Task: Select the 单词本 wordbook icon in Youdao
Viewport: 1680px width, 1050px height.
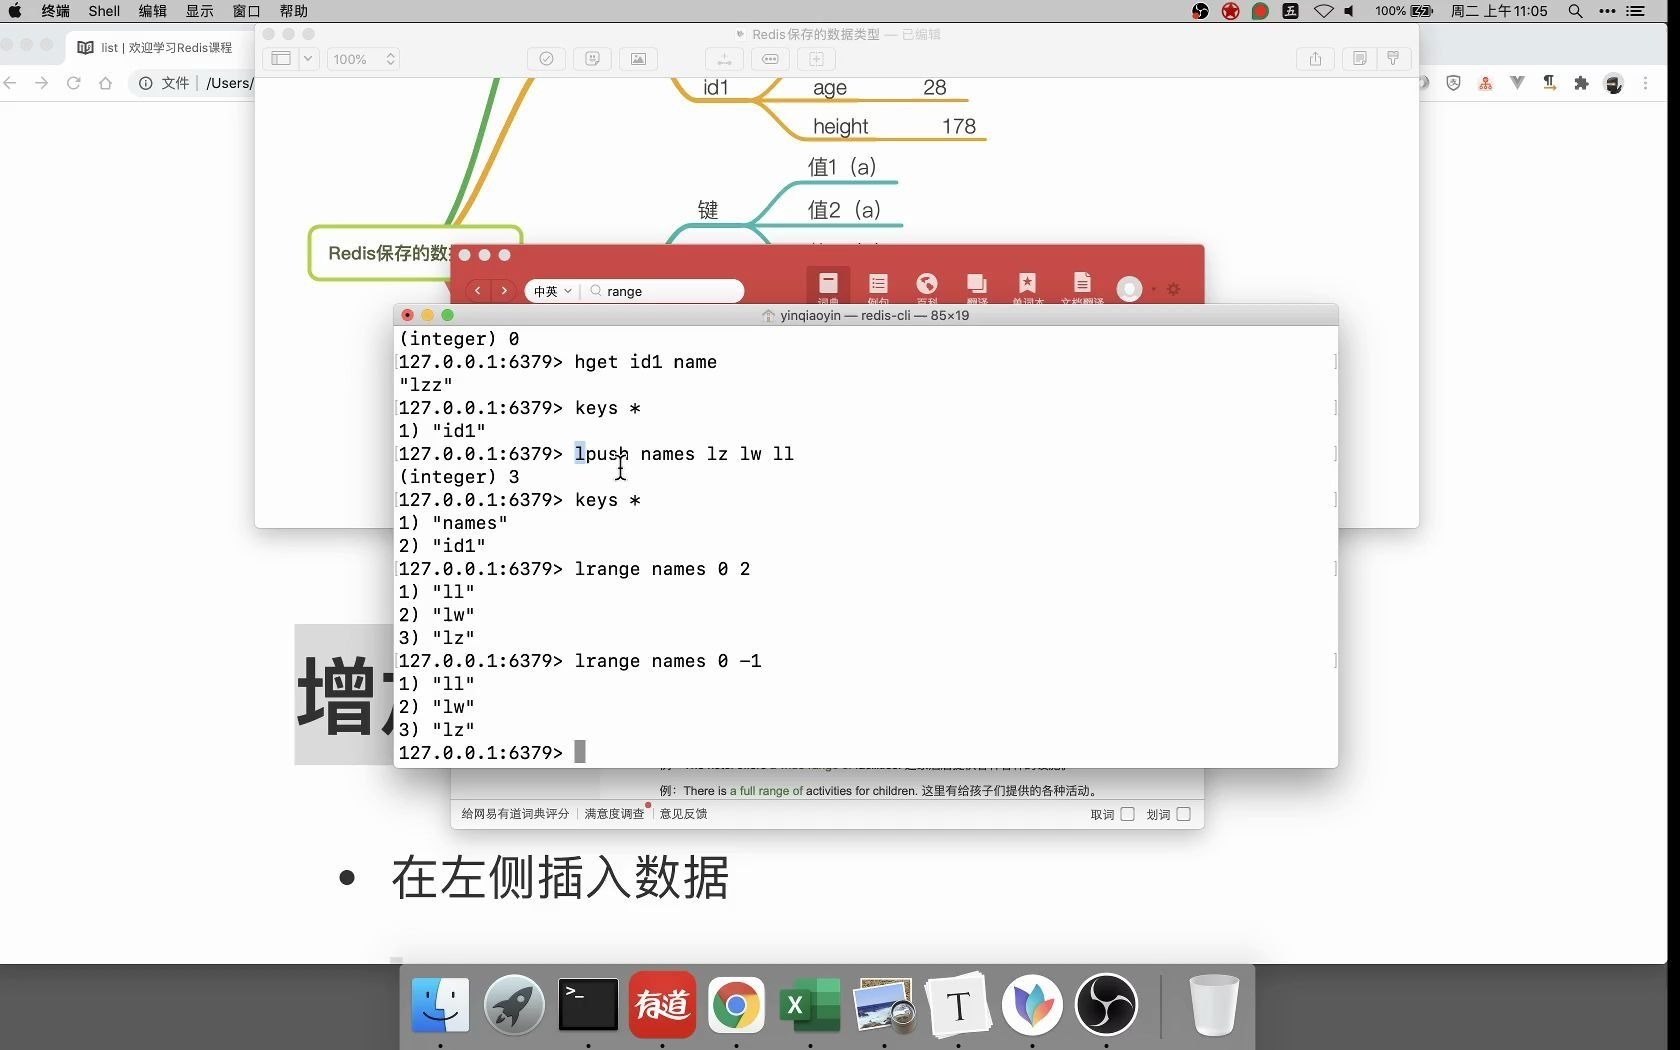Action: [1029, 287]
